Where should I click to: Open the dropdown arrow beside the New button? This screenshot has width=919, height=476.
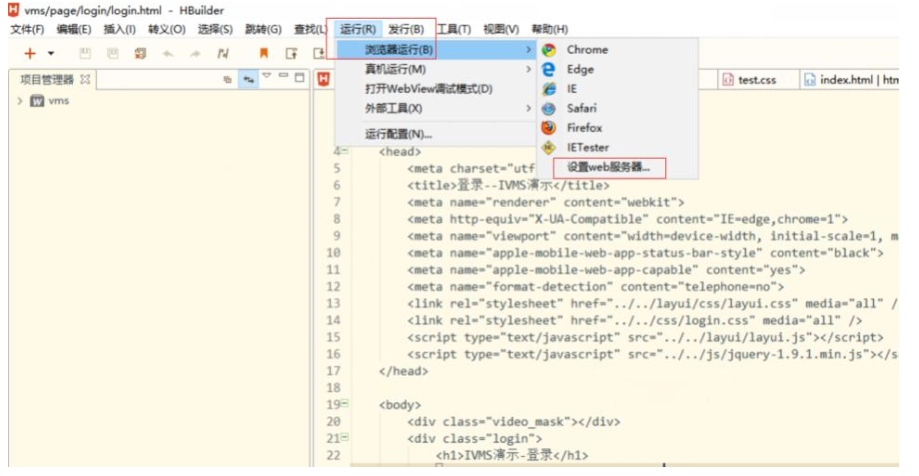pos(51,53)
